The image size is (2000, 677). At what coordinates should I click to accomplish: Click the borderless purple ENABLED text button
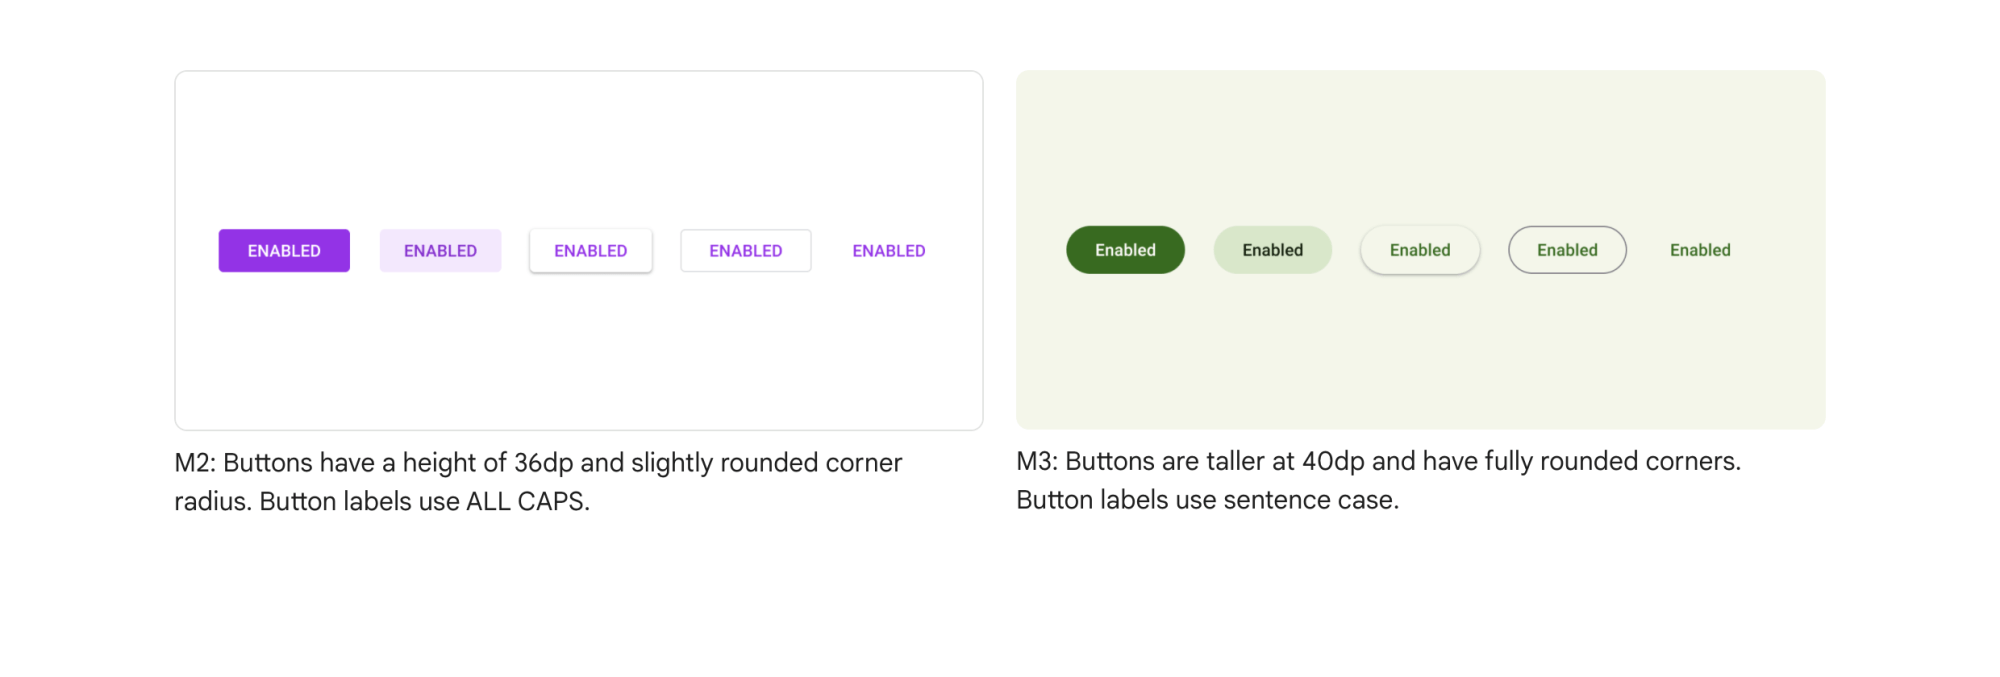point(889,251)
